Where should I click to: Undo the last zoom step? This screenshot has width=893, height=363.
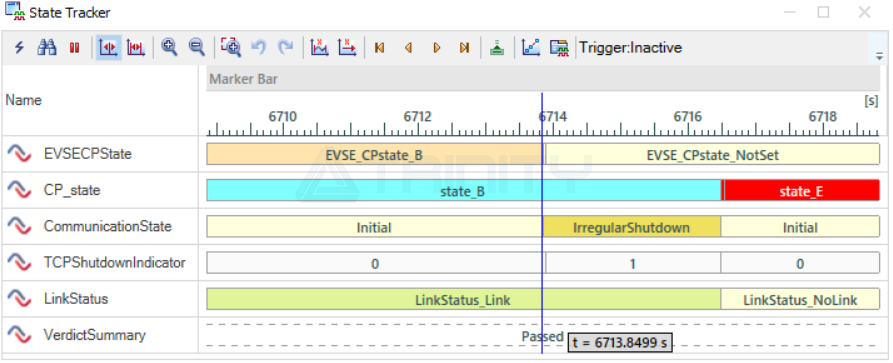(259, 48)
